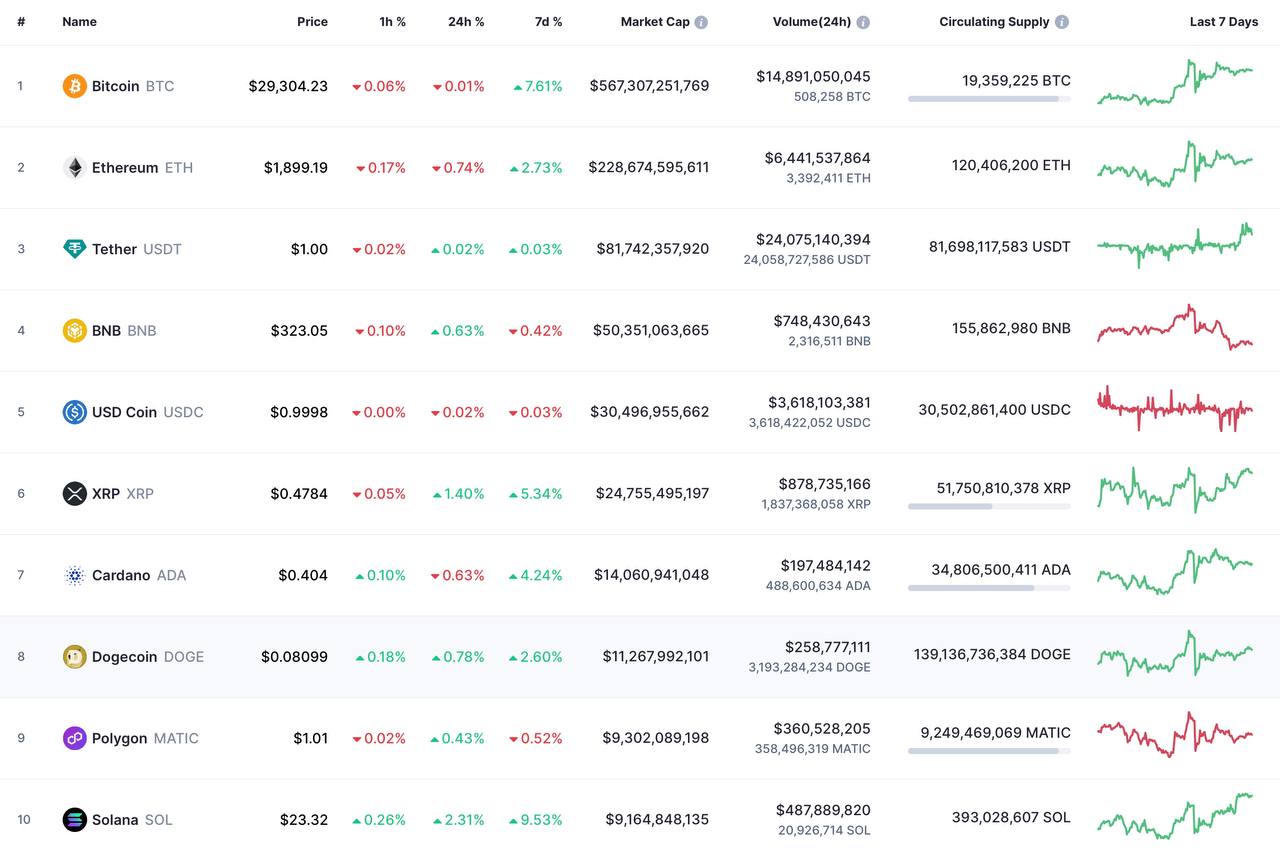Sort by the 7d % column header
The image size is (1280, 859).
548,22
